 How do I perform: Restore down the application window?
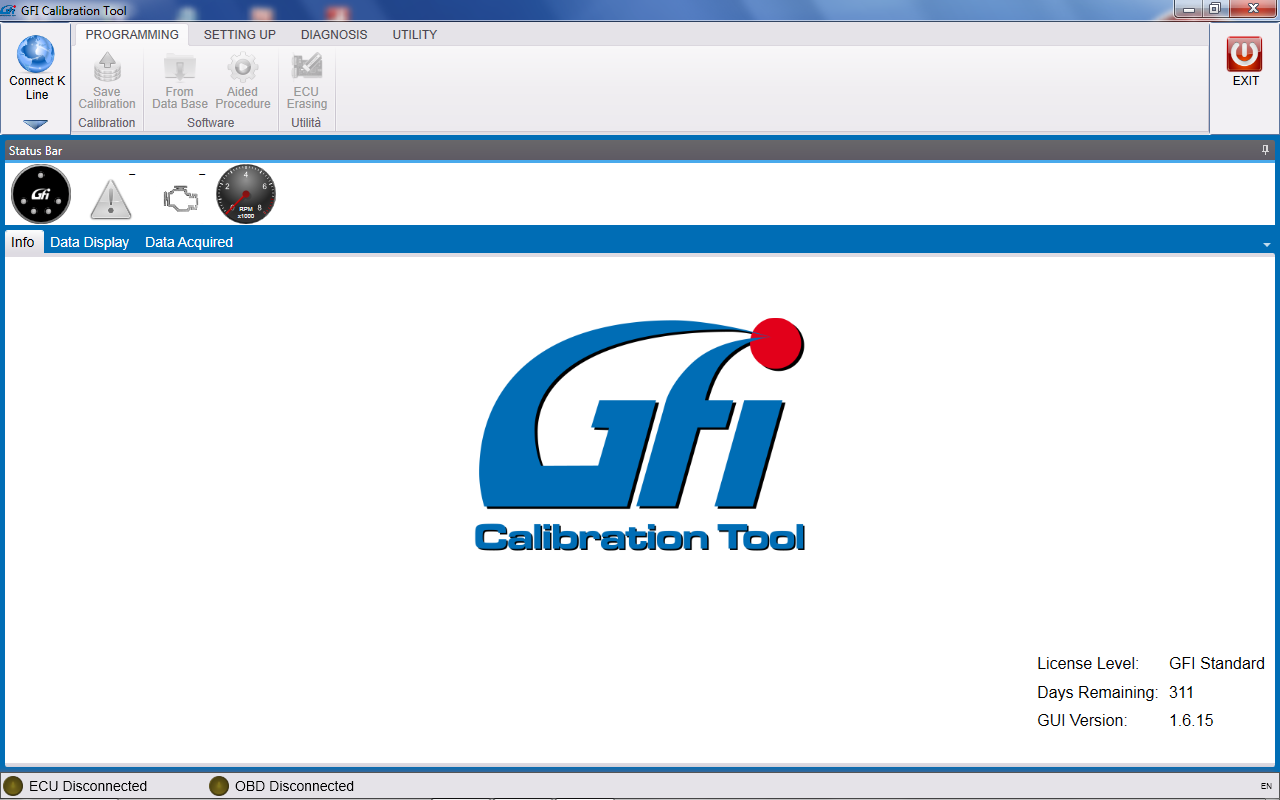1214,9
